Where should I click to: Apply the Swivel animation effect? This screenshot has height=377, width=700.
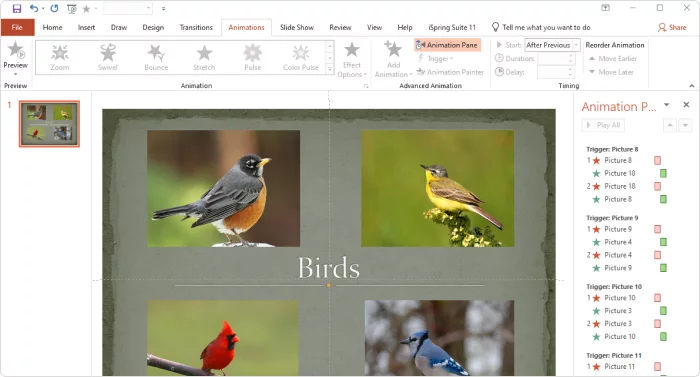(108, 58)
